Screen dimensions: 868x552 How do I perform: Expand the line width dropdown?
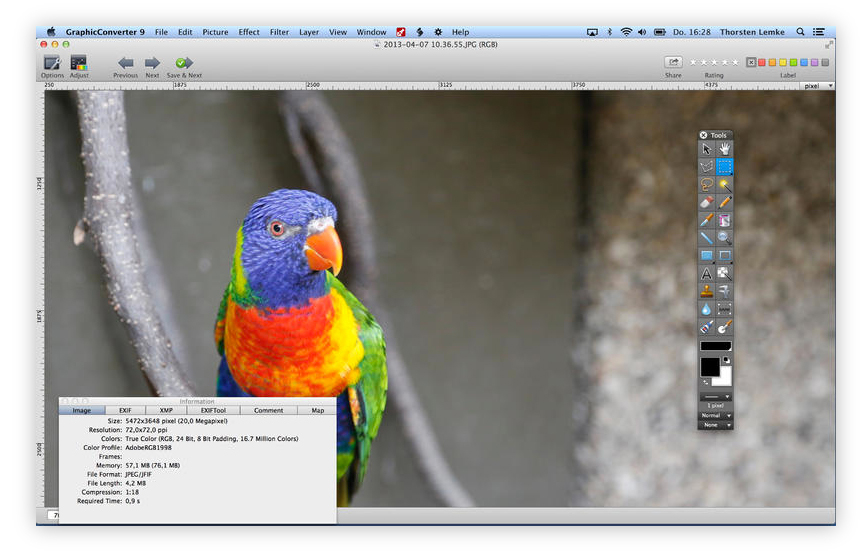(714, 397)
